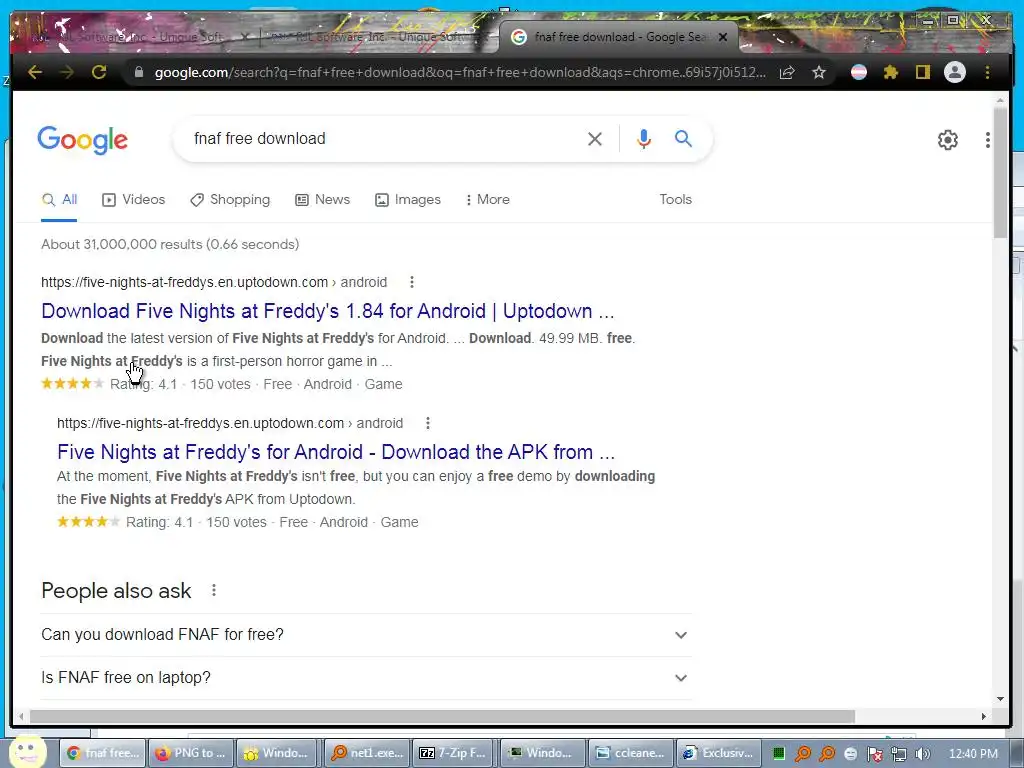Screen dimensions: 1024x768
Task: Open the Start button smiley face
Action: click(27, 752)
